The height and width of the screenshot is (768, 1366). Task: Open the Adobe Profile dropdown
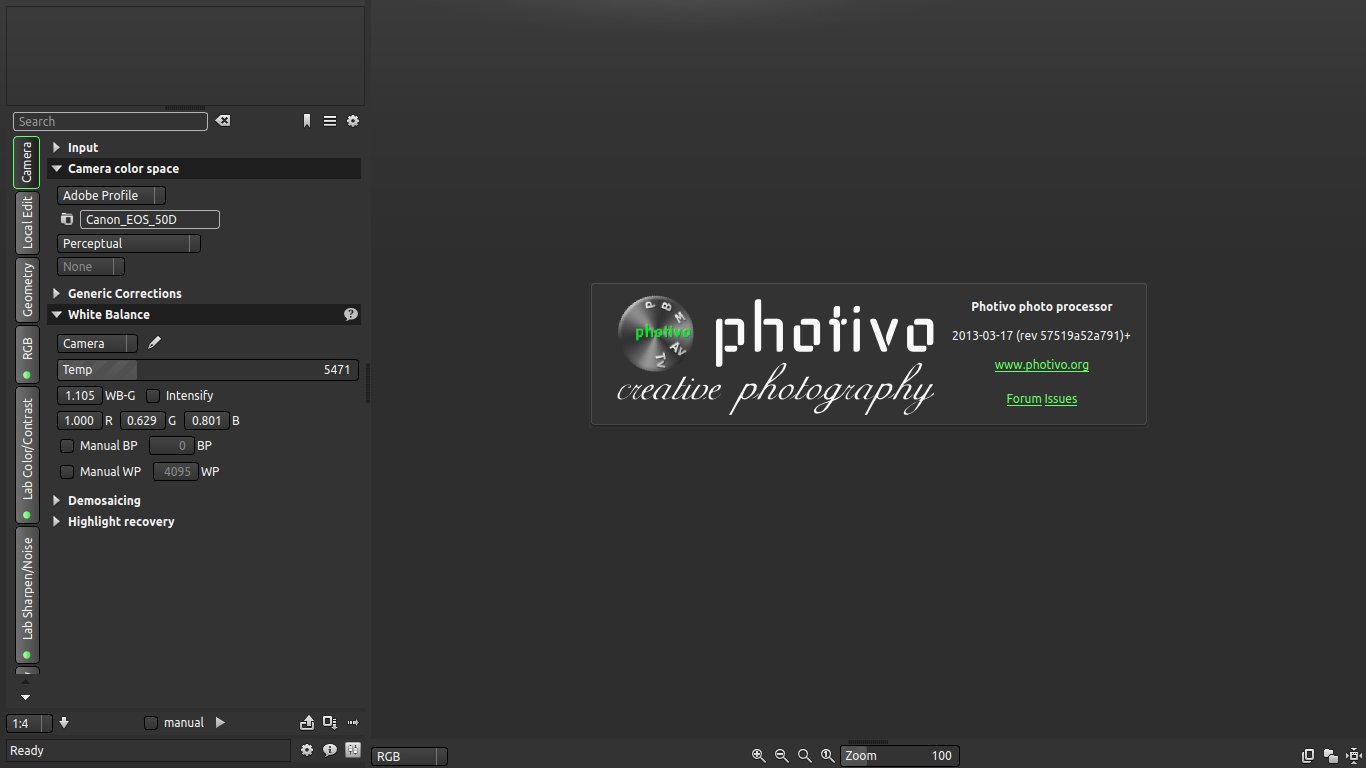click(x=111, y=196)
